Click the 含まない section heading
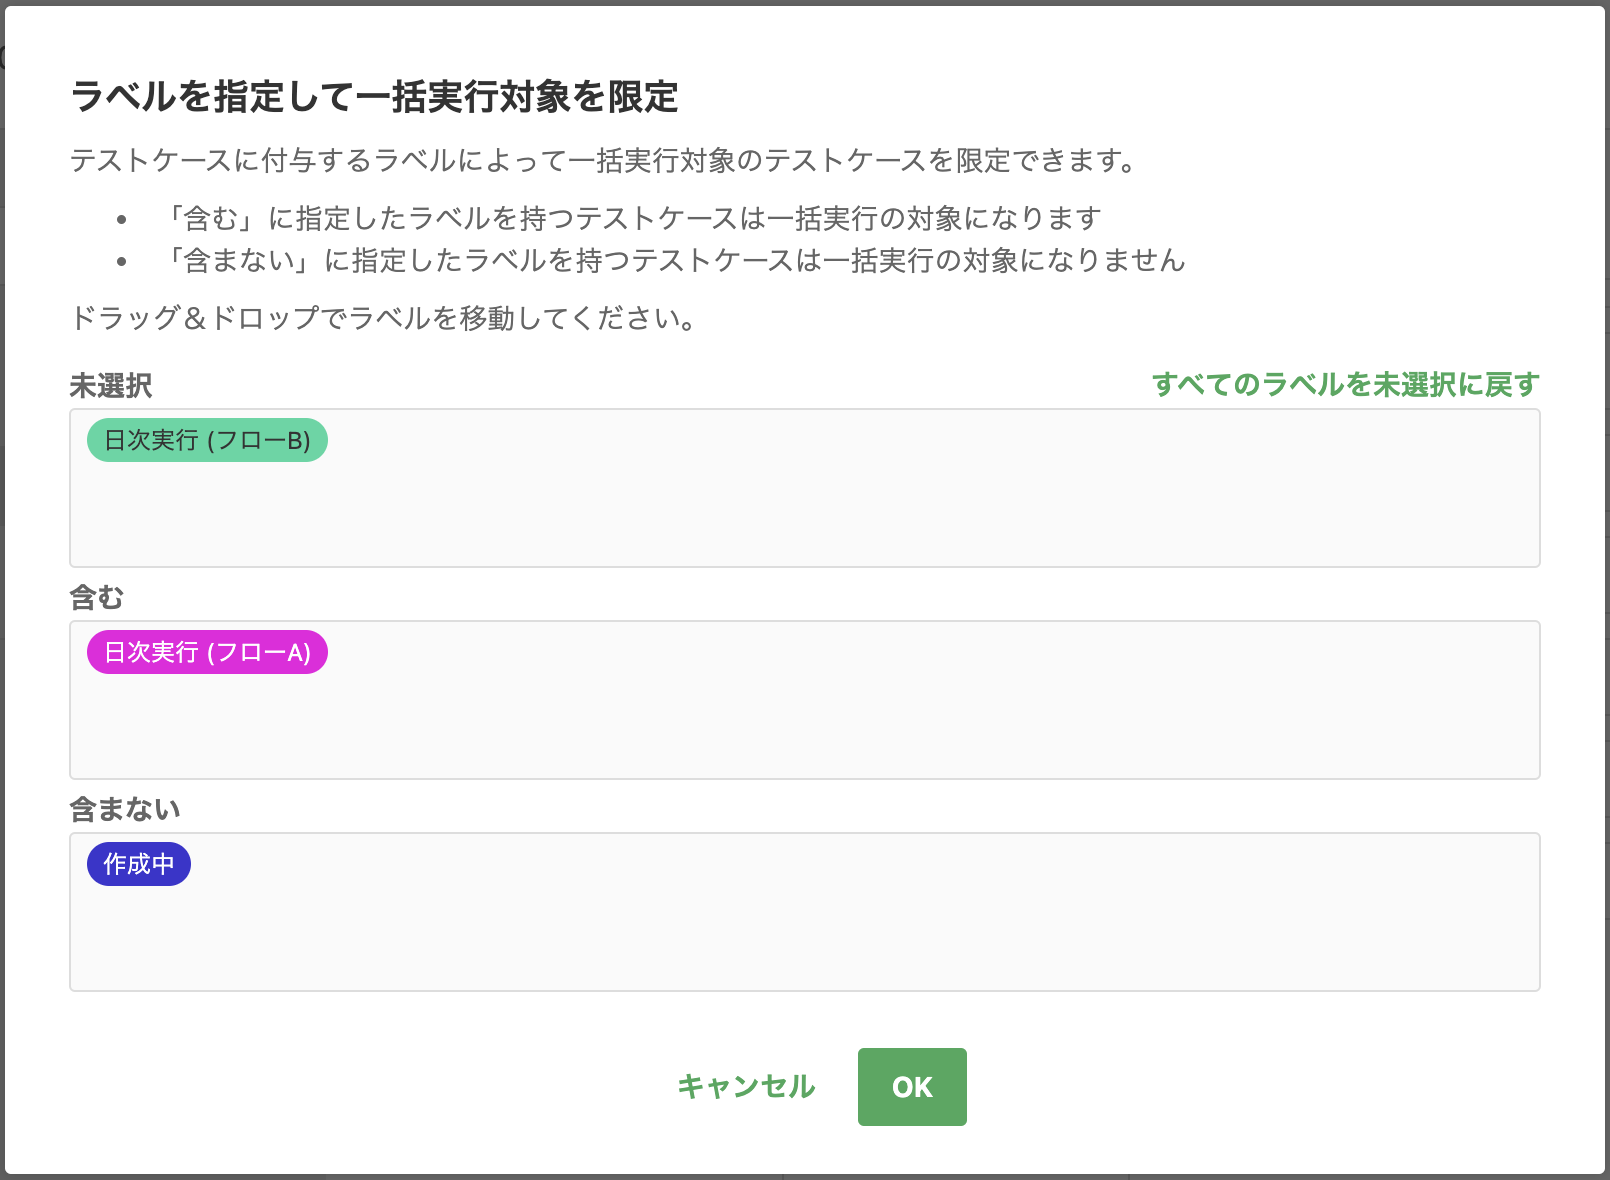Screen dimensions: 1610x1180 tap(125, 809)
